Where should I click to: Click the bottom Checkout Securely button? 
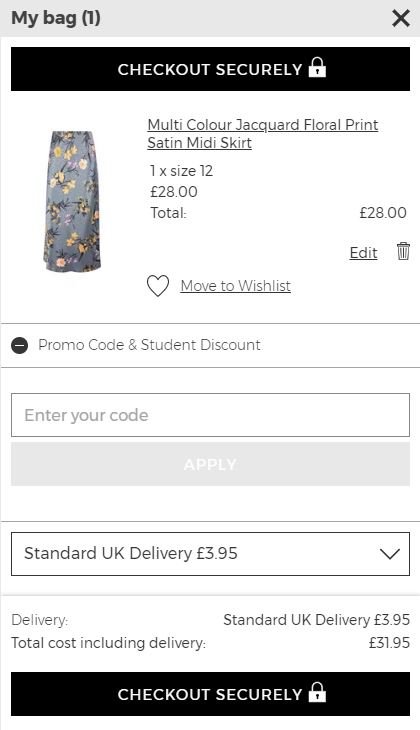click(210, 694)
